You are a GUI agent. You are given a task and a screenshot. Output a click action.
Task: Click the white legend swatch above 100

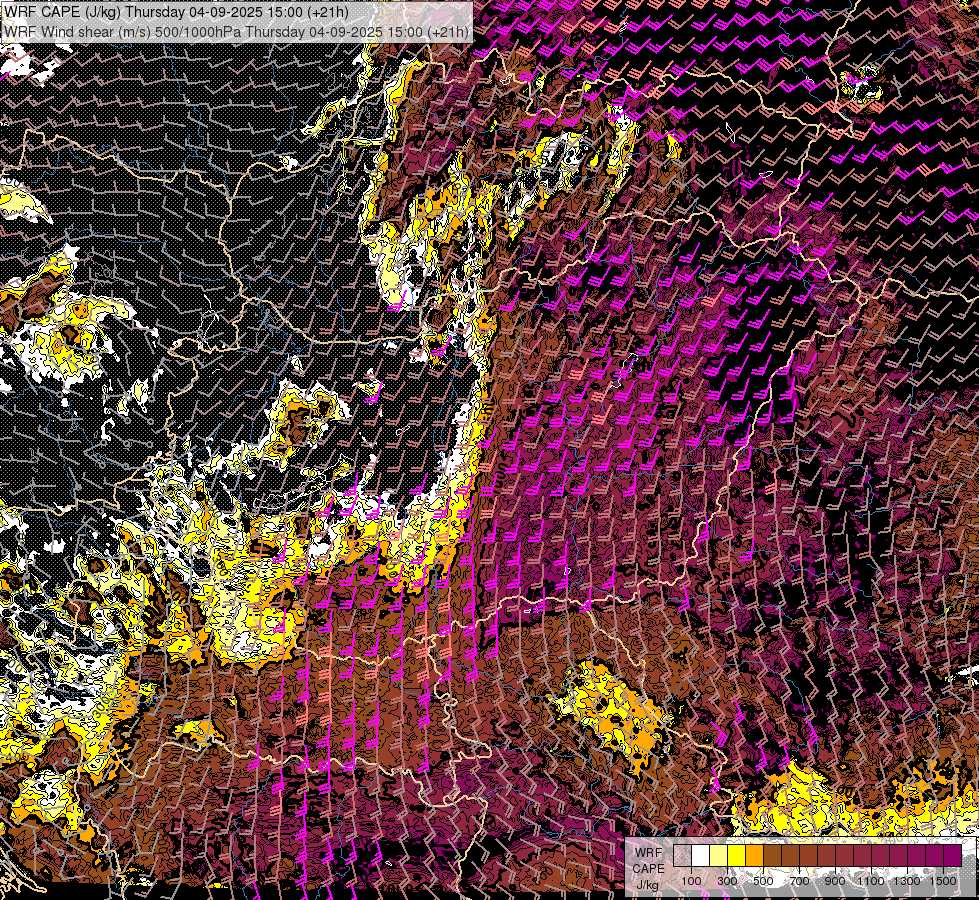[x=701, y=855]
